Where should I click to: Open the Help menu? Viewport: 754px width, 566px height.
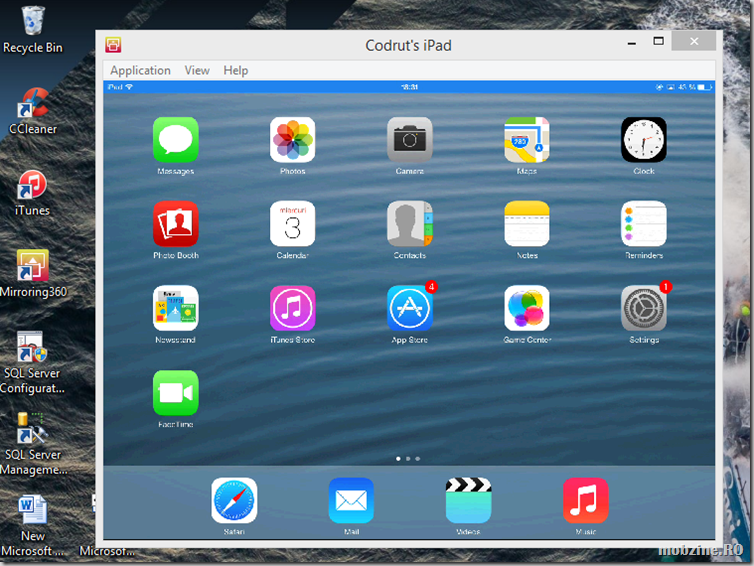tap(236, 71)
